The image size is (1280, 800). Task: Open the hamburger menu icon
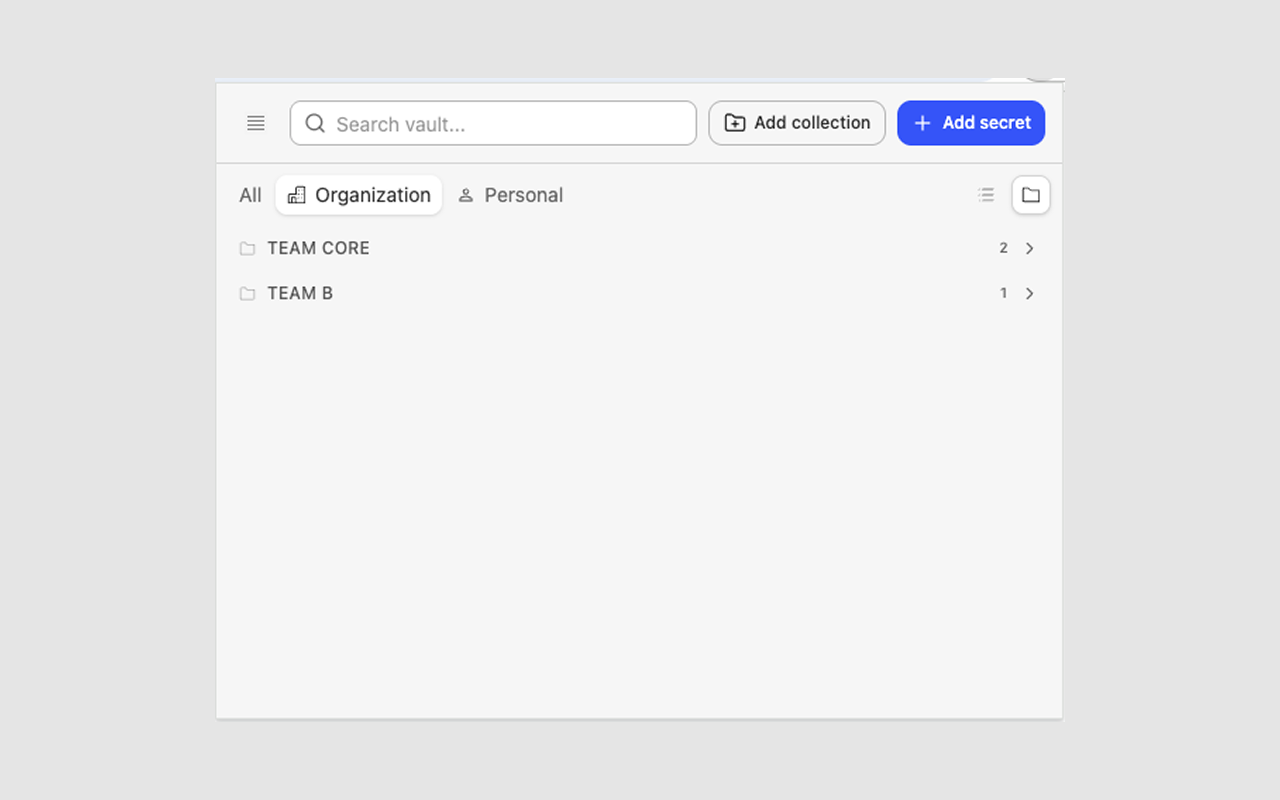256,123
